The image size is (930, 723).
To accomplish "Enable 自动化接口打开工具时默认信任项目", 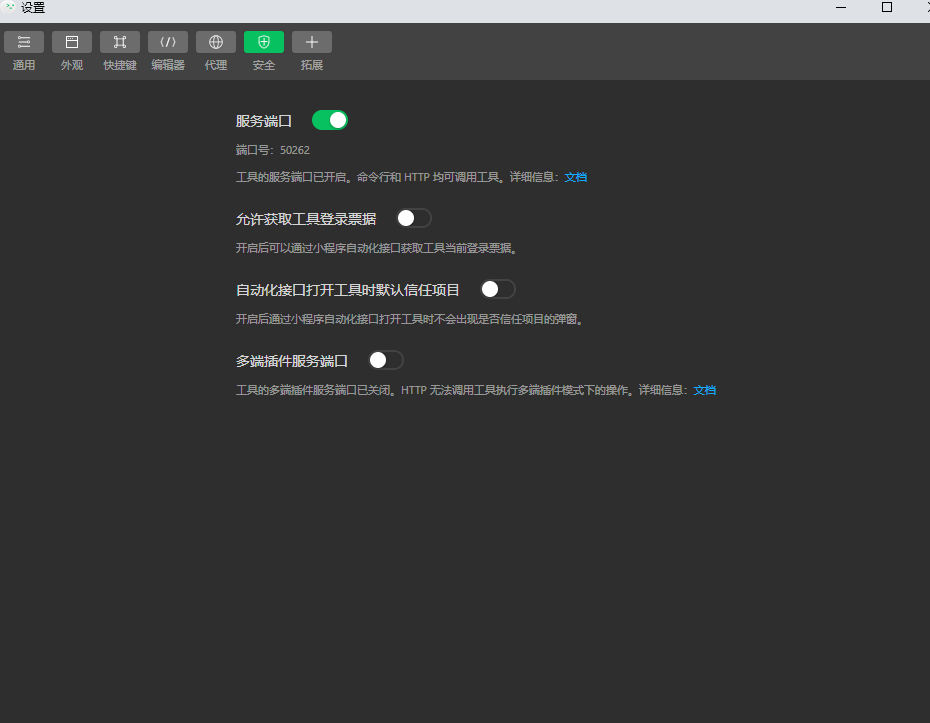I will click(x=497, y=288).
